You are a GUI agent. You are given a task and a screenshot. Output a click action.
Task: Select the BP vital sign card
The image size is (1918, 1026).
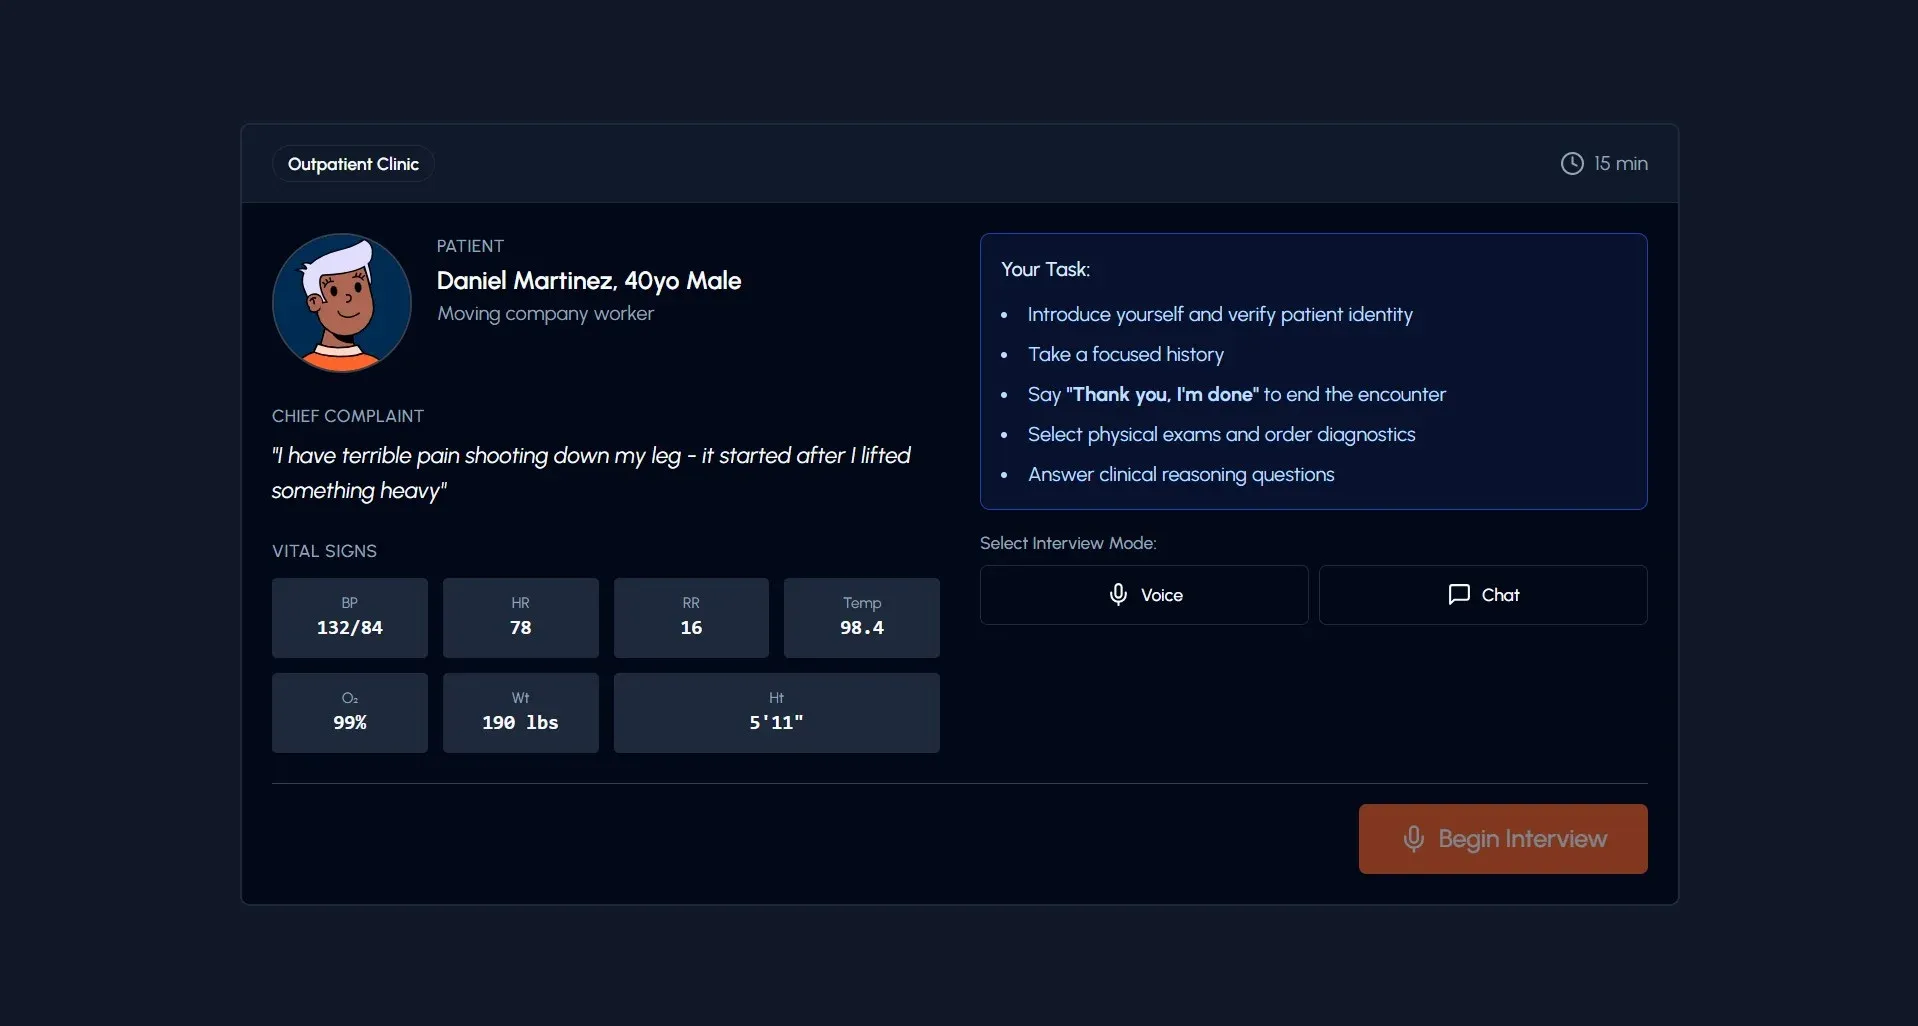point(349,617)
